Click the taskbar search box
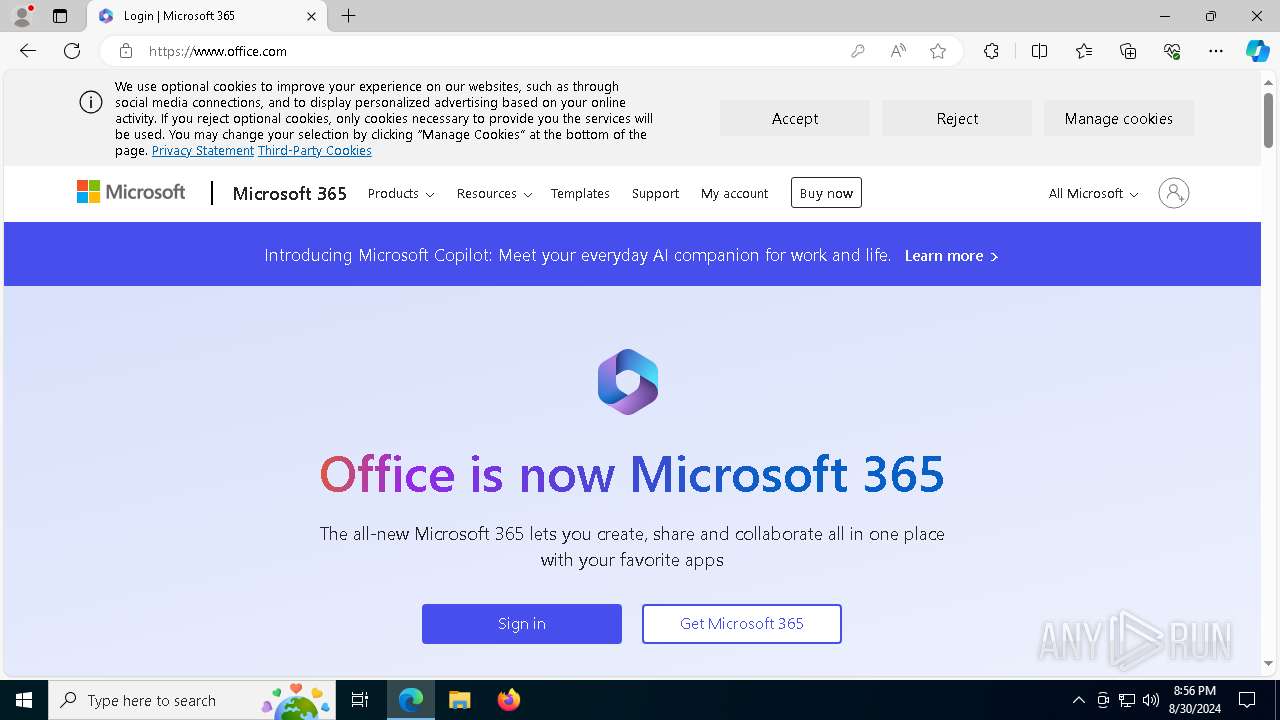The height and width of the screenshot is (720, 1280). point(192,700)
